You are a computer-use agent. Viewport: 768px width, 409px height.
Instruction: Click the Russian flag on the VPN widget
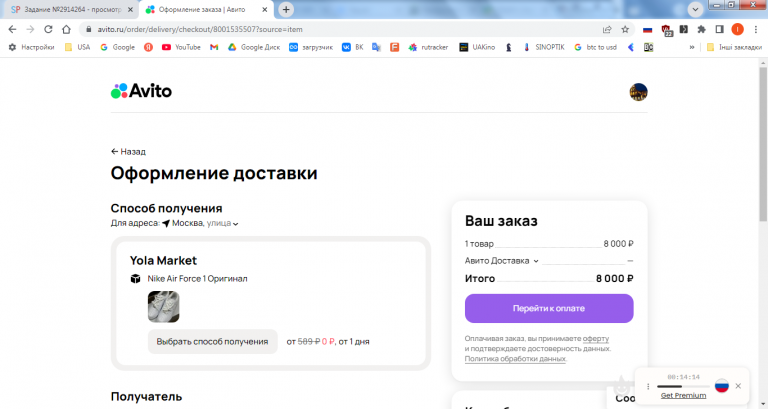click(721, 386)
